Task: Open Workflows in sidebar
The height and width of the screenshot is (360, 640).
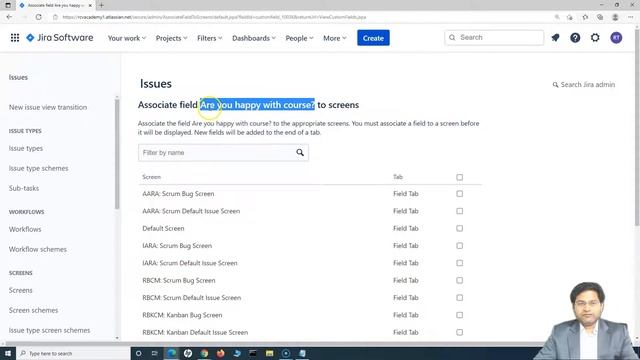Action: [25, 229]
